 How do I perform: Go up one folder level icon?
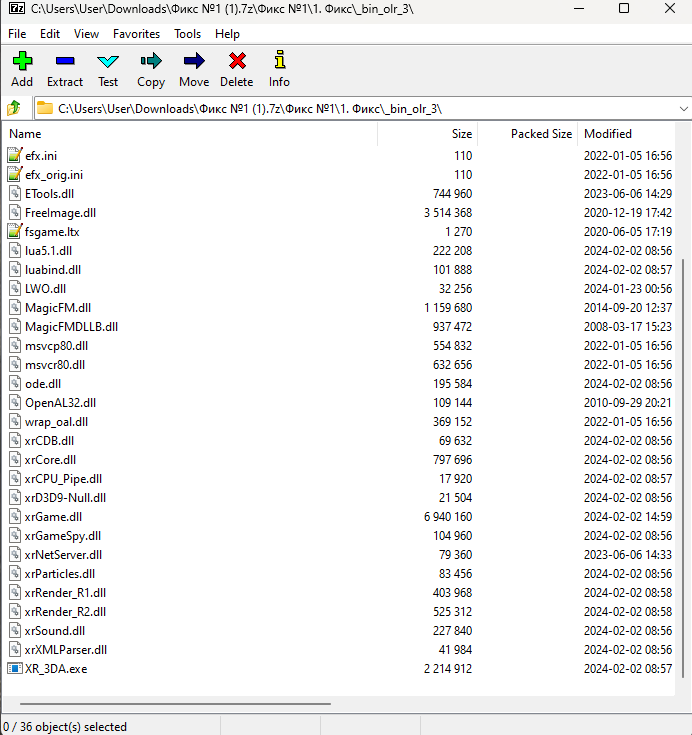tap(14, 108)
